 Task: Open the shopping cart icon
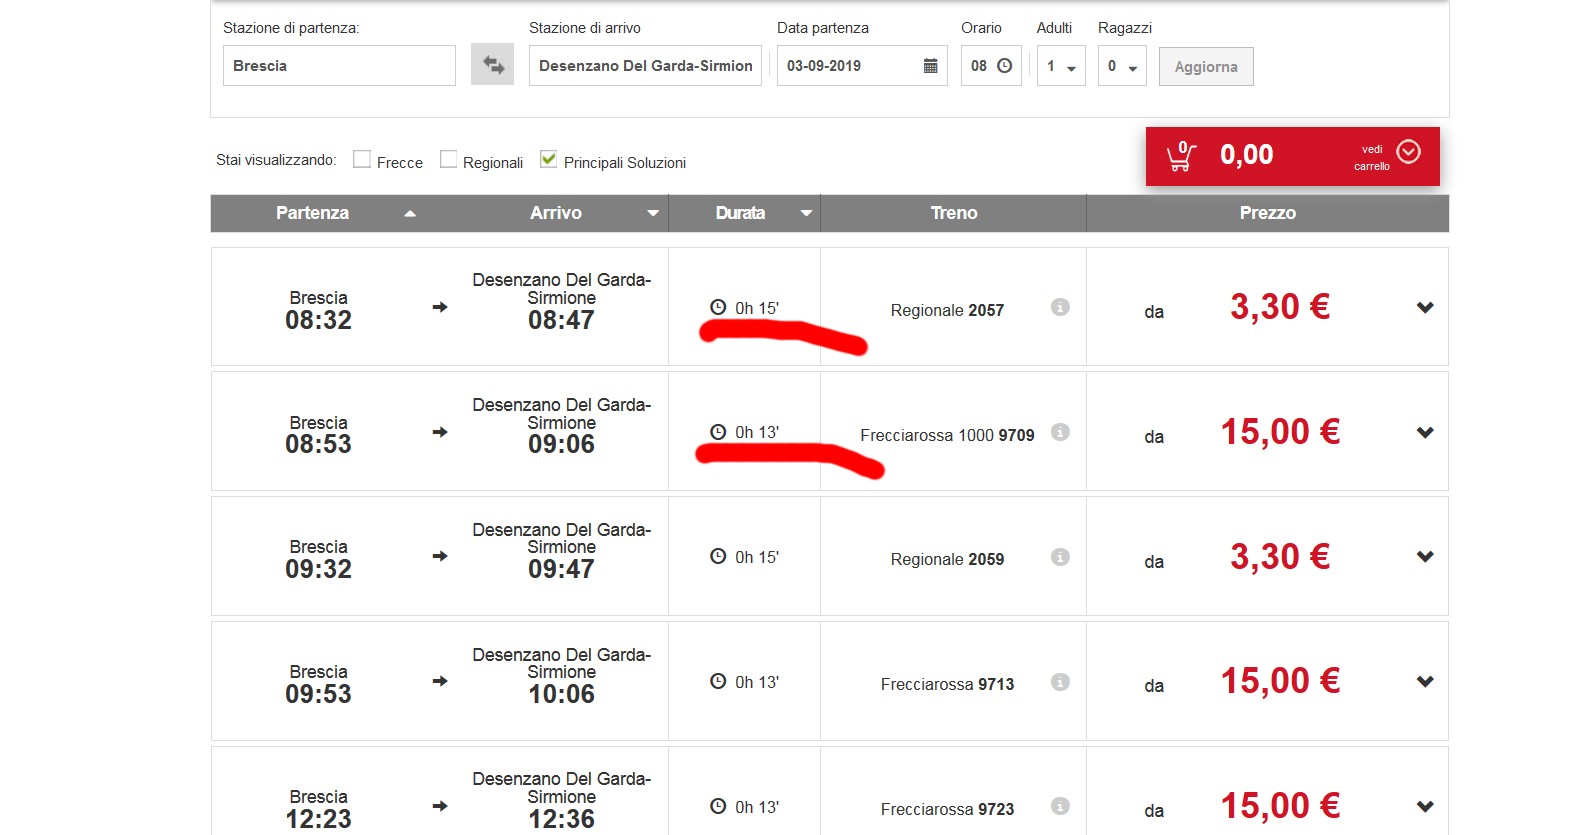1181,157
